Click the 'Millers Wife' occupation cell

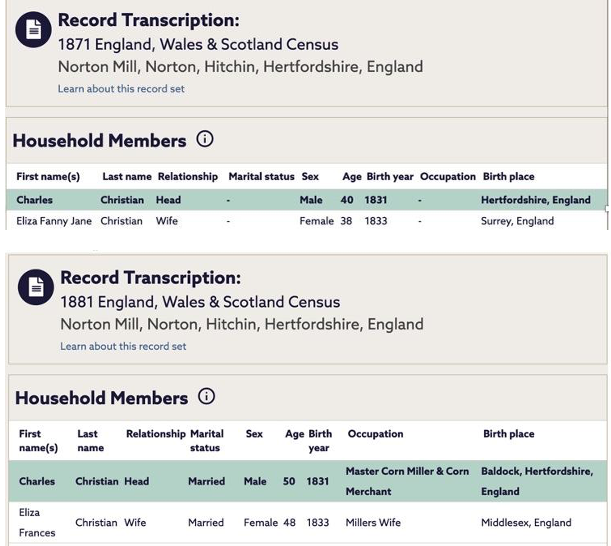point(373,522)
